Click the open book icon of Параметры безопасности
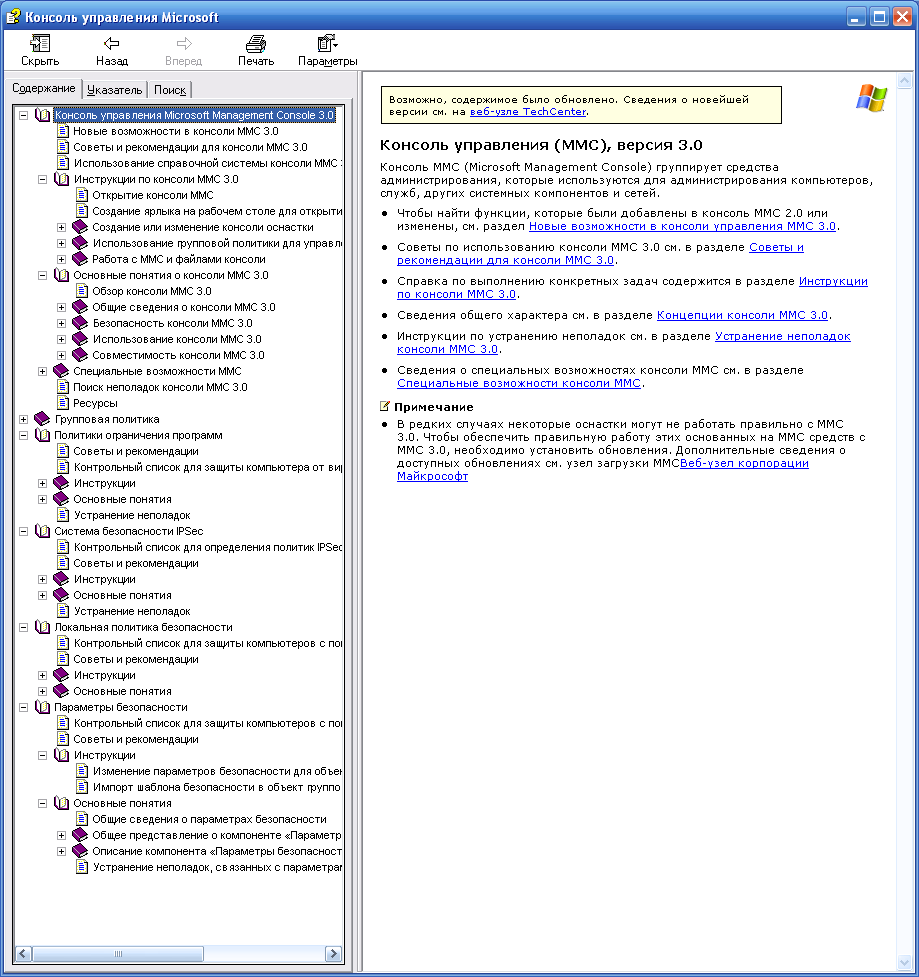This screenshot has width=919, height=977. coord(42,707)
